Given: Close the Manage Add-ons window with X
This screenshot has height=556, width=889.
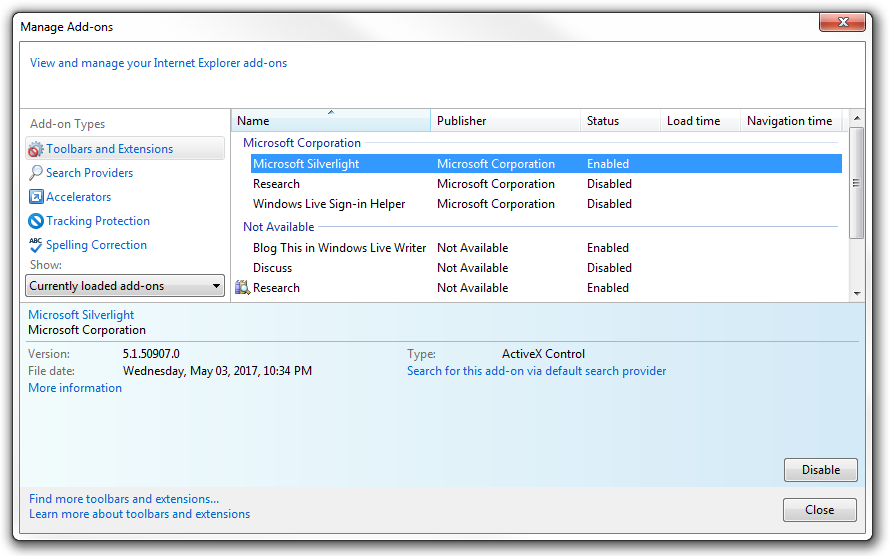Looking at the screenshot, I should pyautogui.click(x=842, y=22).
